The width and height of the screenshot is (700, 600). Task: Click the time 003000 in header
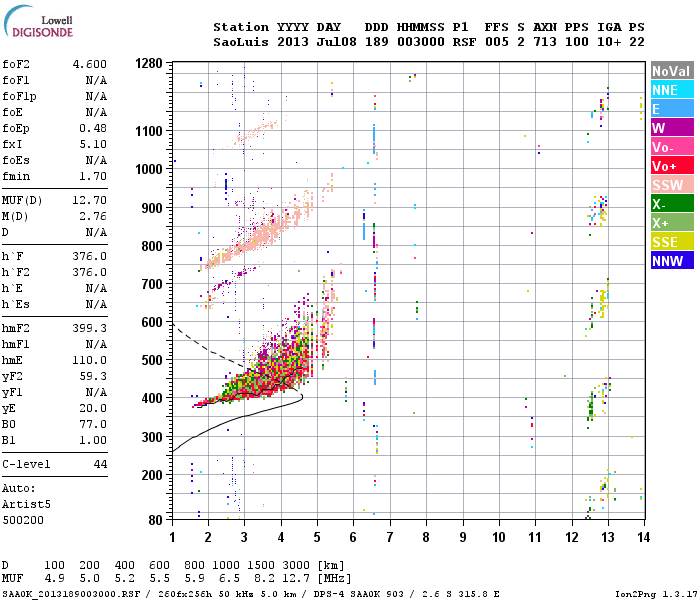pos(421,42)
